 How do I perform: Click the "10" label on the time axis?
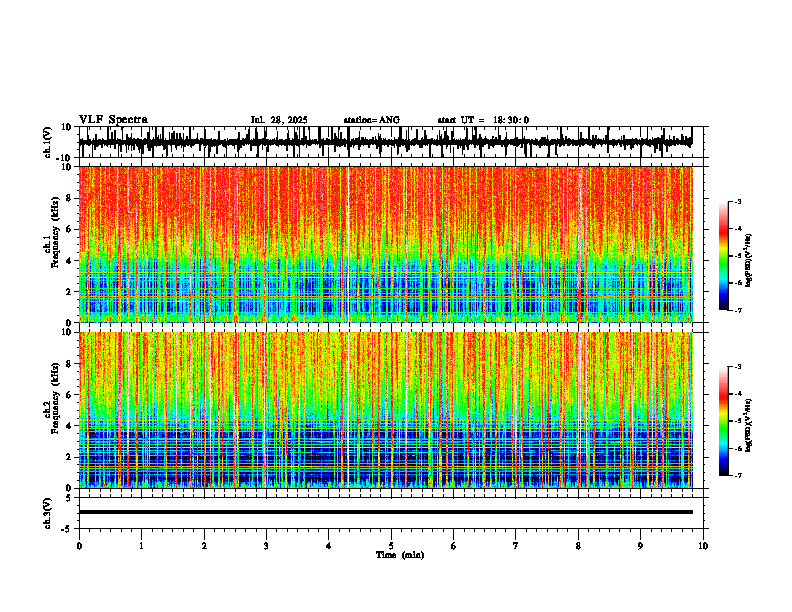[703, 546]
